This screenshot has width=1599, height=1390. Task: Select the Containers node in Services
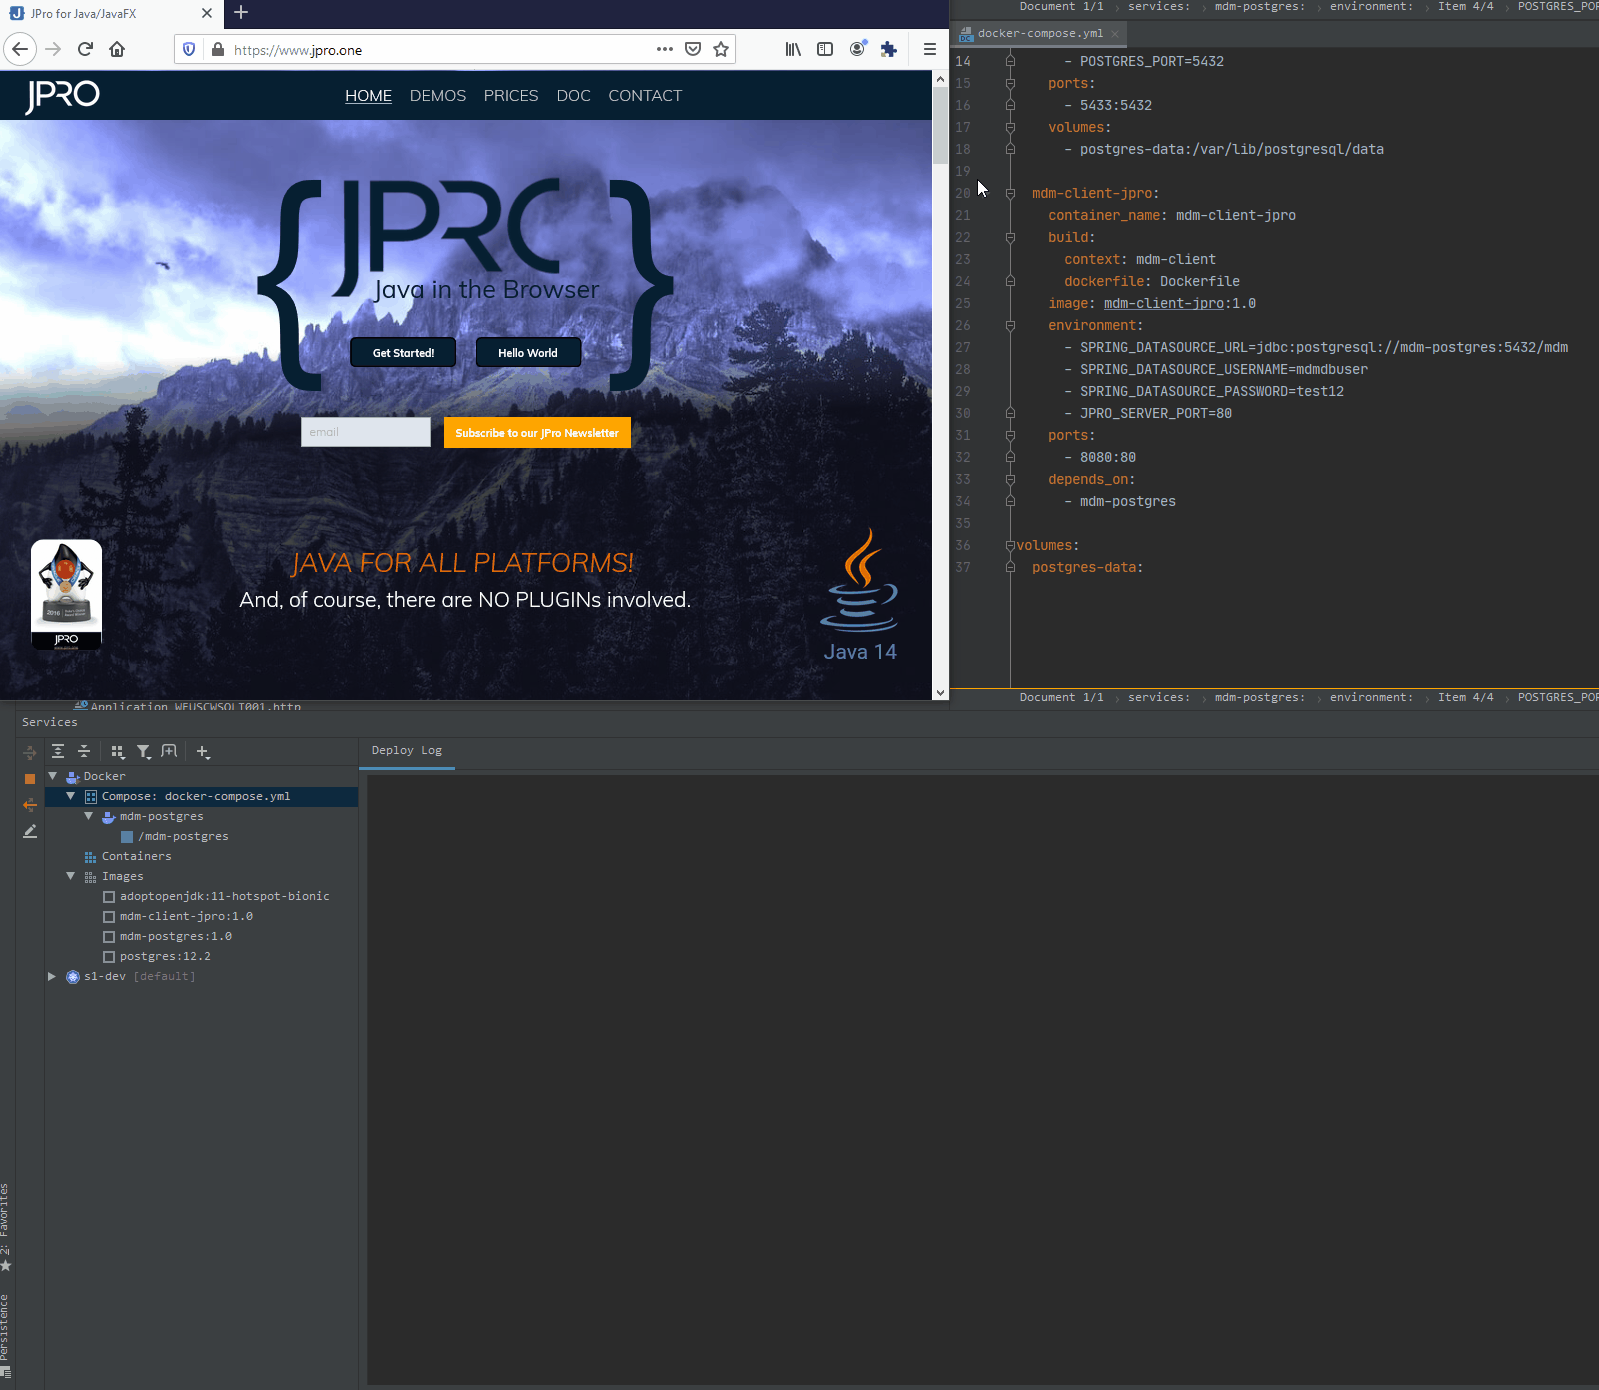136,857
